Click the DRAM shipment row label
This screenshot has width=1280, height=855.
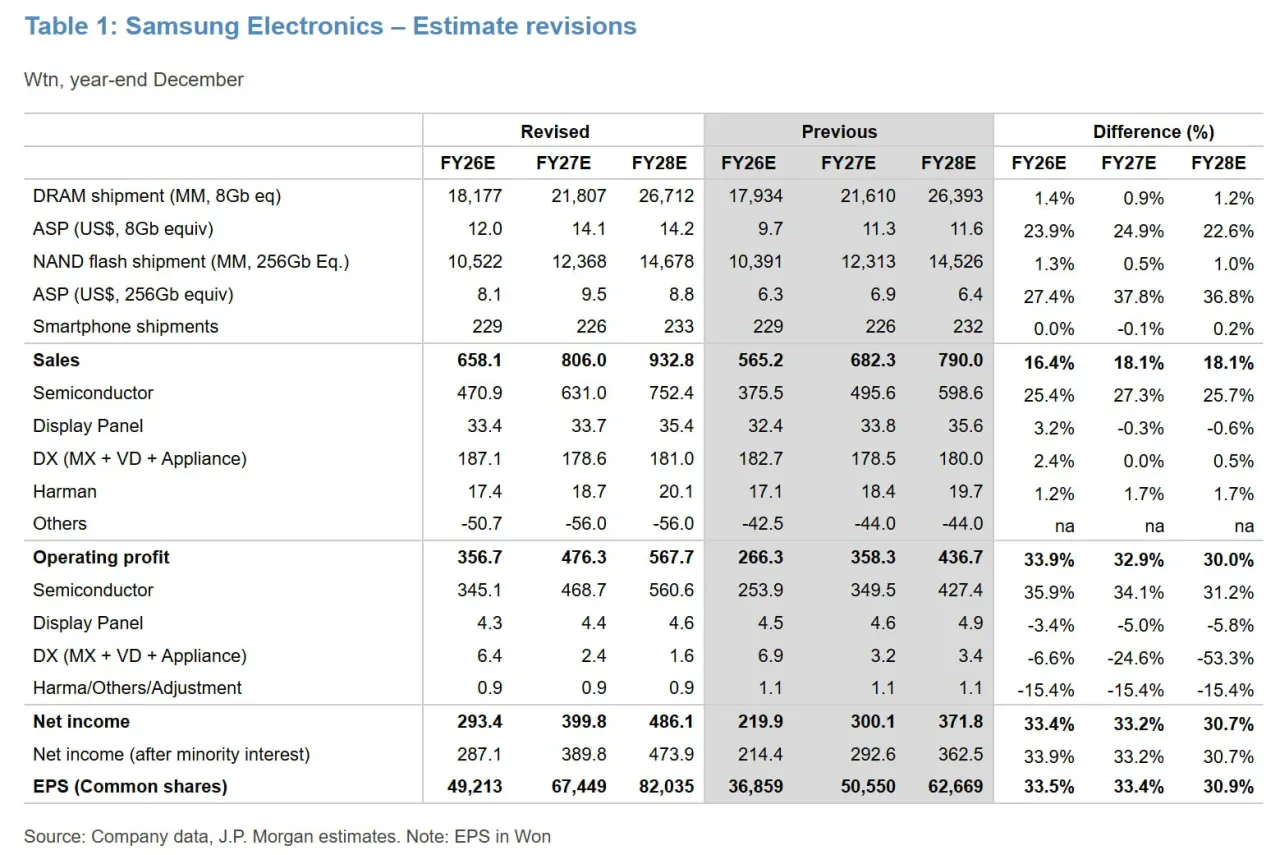pos(156,196)
